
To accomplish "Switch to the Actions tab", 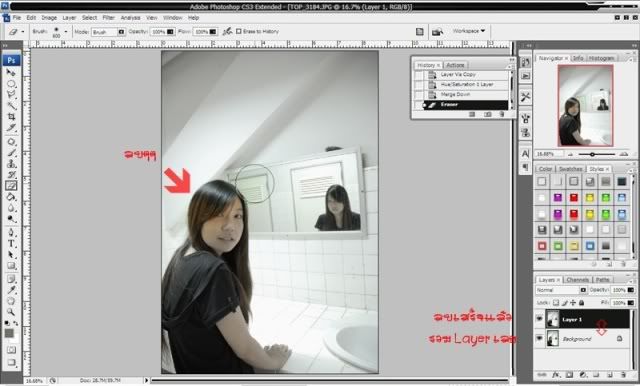I will (455, 65).
